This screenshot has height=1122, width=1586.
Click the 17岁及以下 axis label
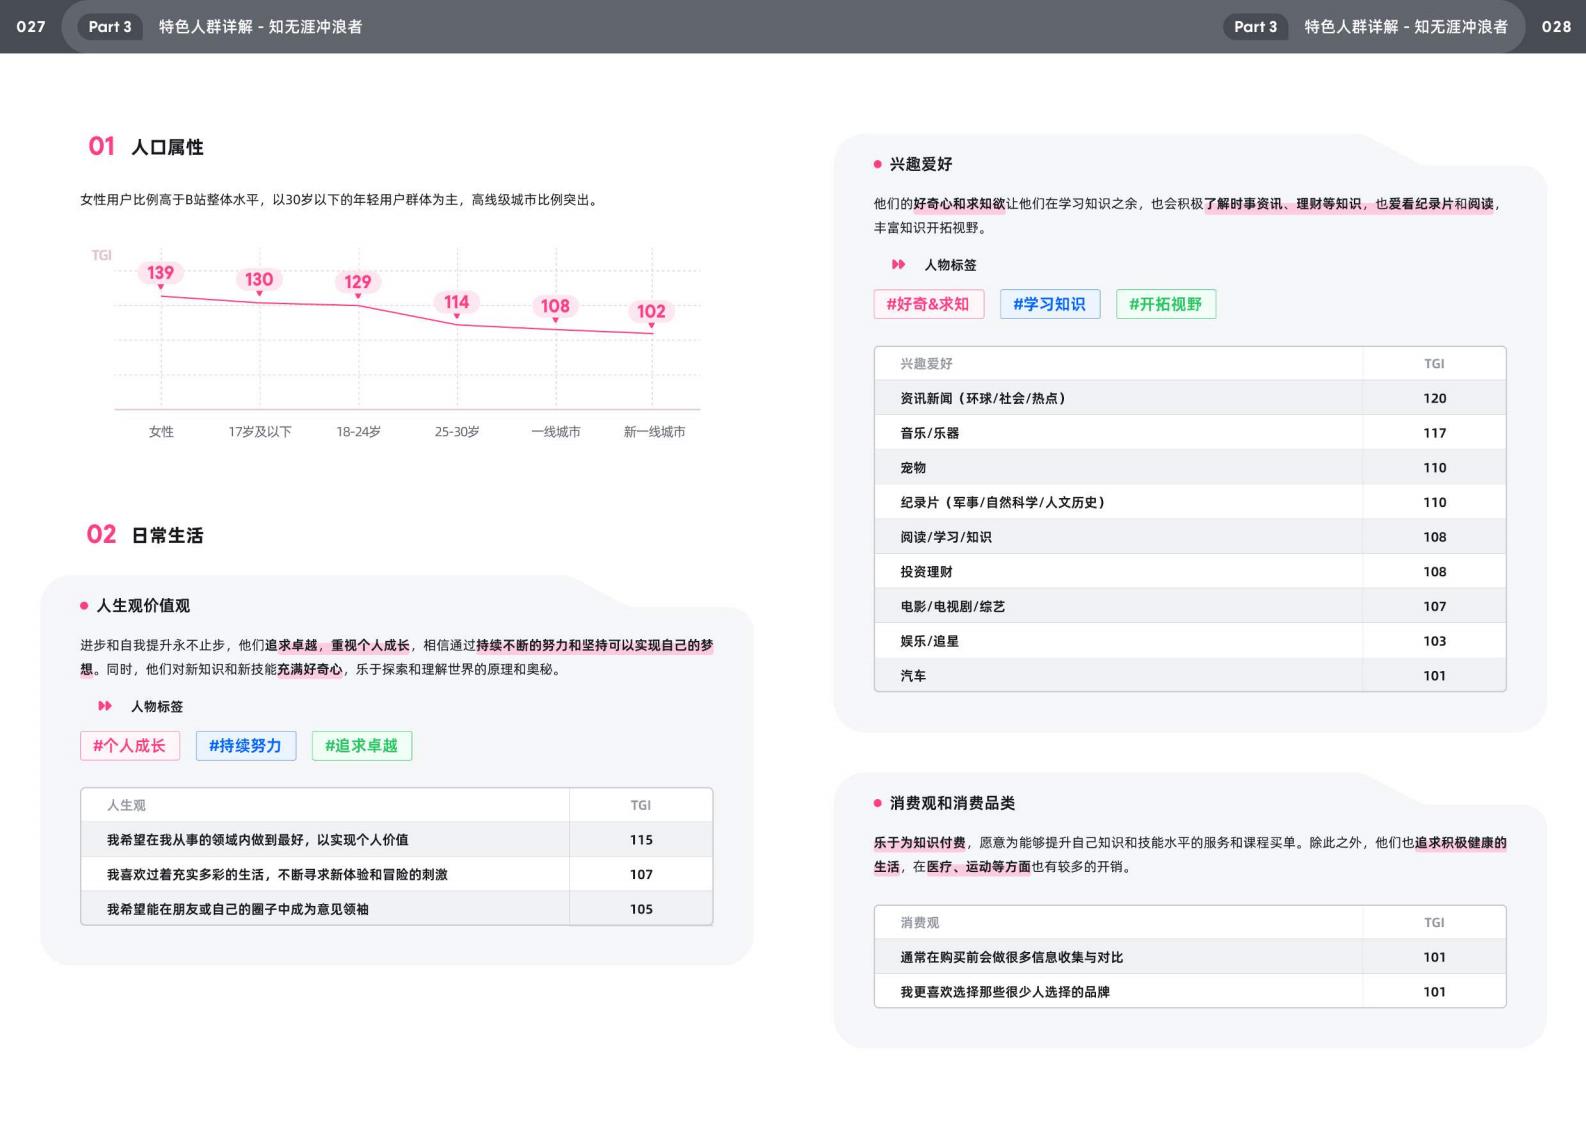[x=260, y=432]
